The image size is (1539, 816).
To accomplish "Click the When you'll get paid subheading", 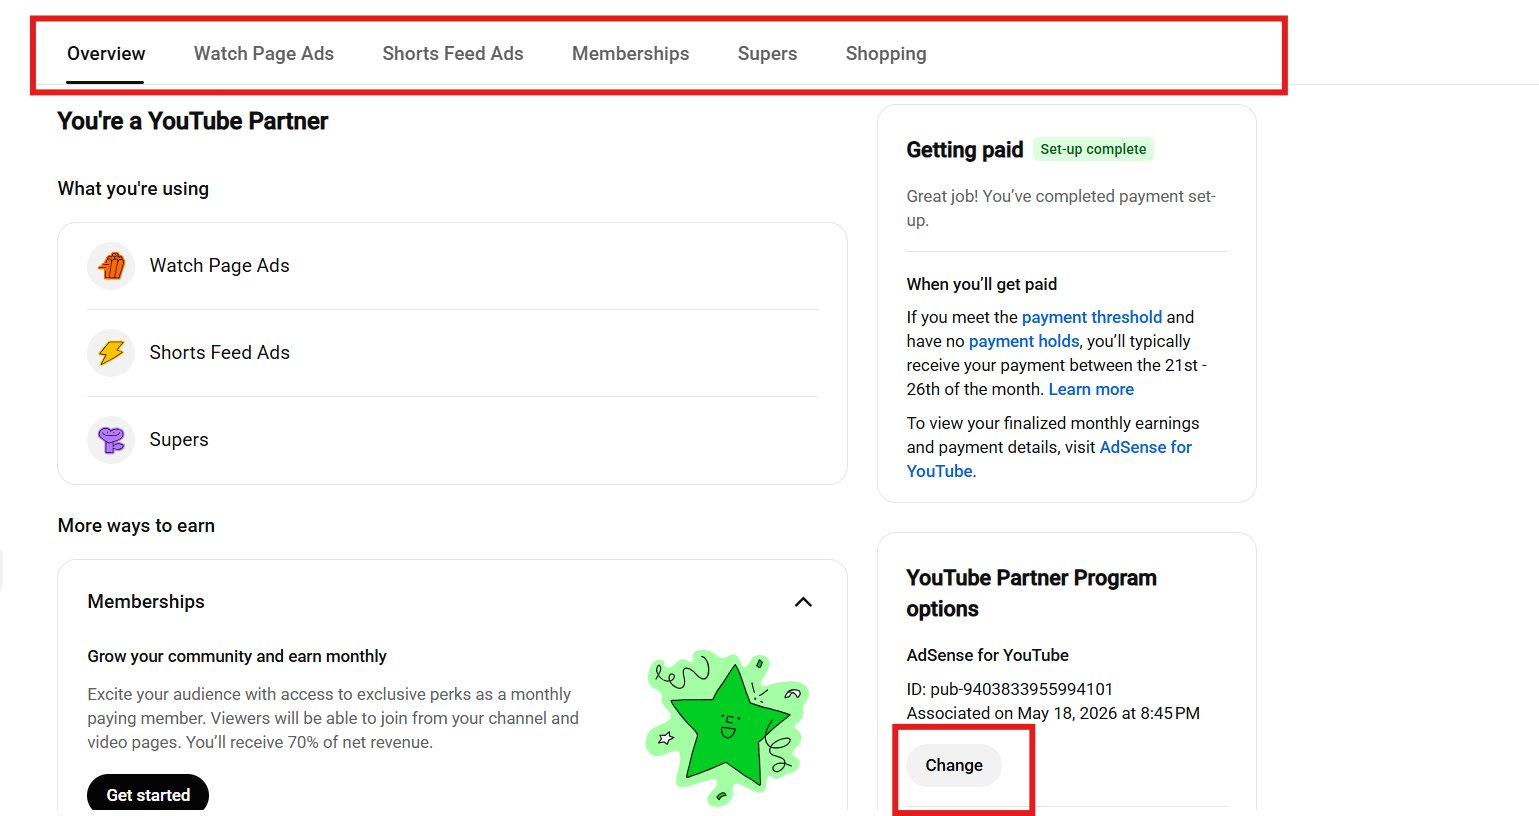I will [x=982, y=284].
